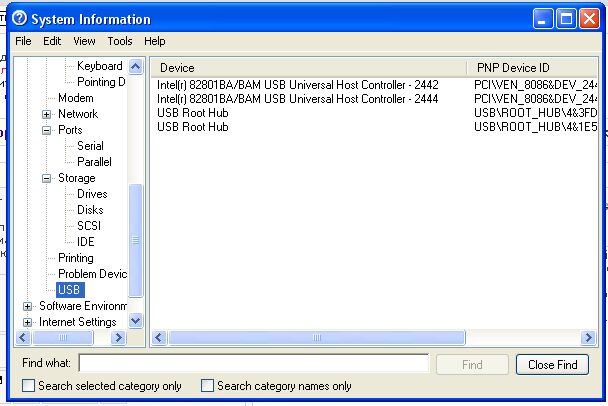608x406 pixels.
Task: Expand the Network tree node
Action: tap(46, 114)
